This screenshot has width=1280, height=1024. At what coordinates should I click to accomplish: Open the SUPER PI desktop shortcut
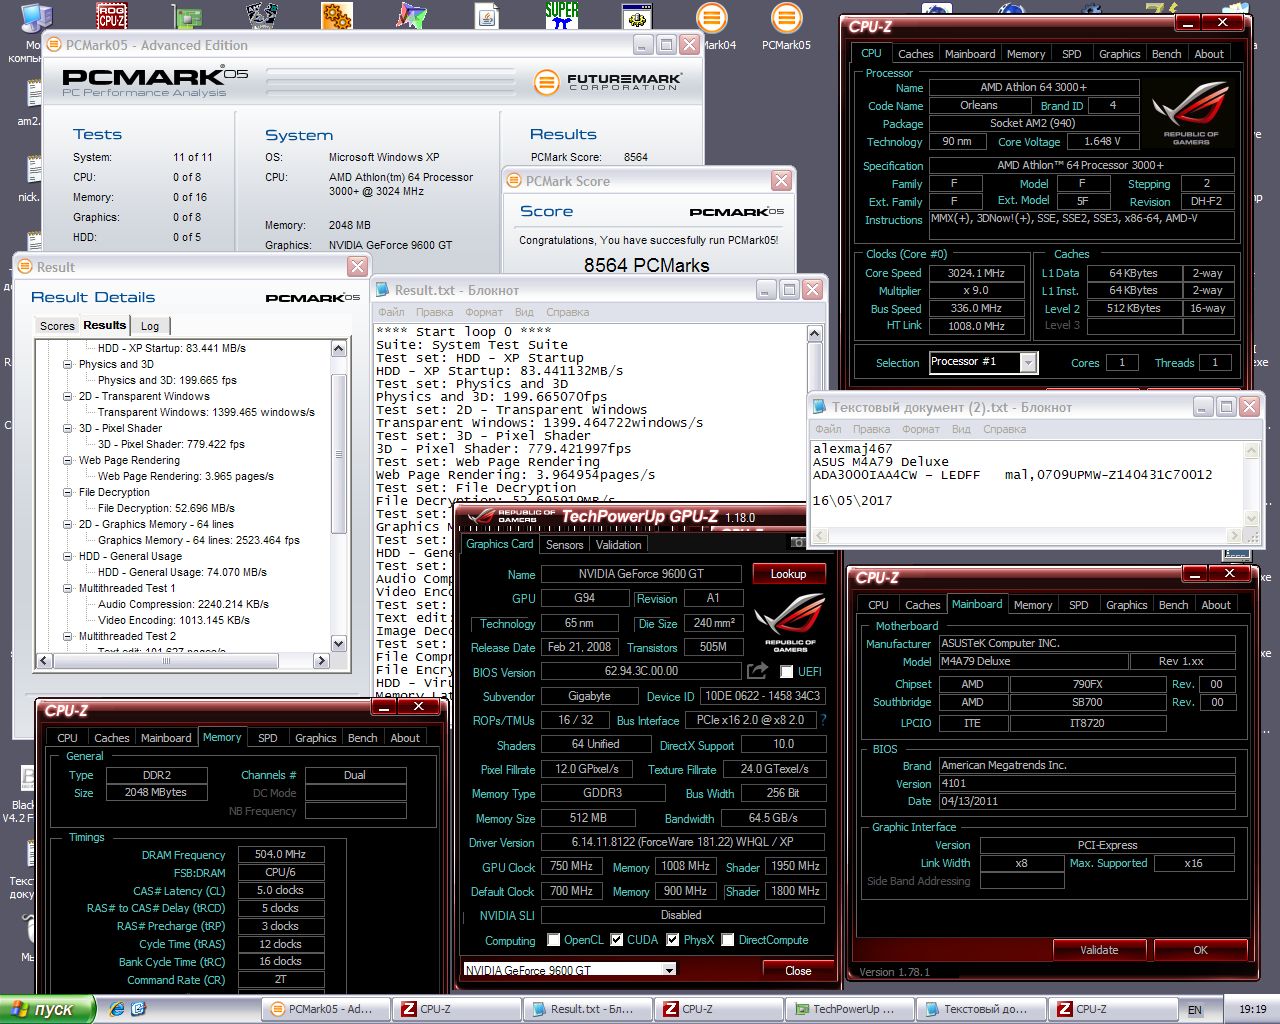(x=562, y=14)
